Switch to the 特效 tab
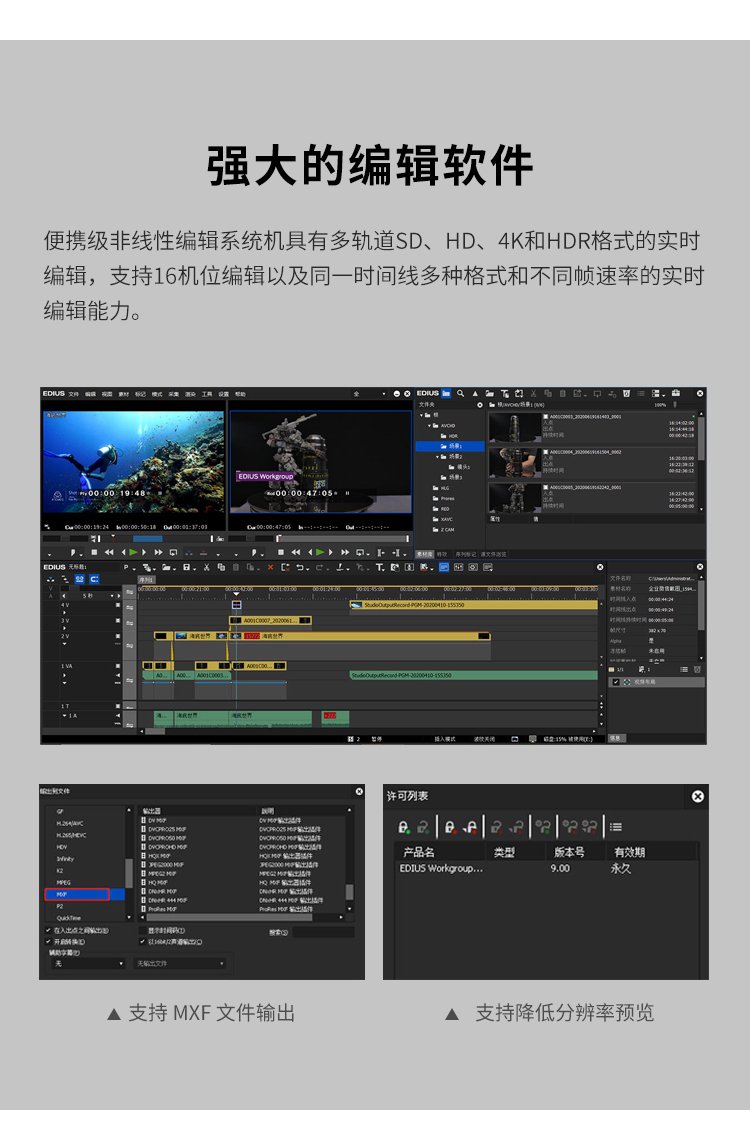The height and width of the screenshot is (1143, 750). 442,553
